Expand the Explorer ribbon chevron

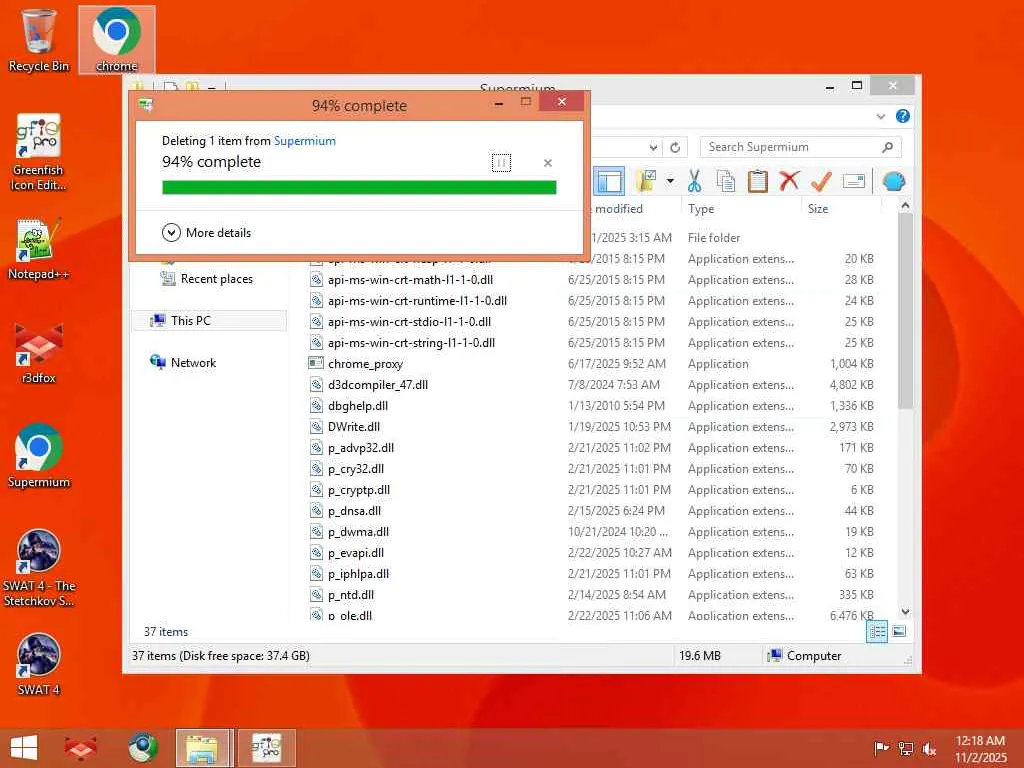click(880, 116)
